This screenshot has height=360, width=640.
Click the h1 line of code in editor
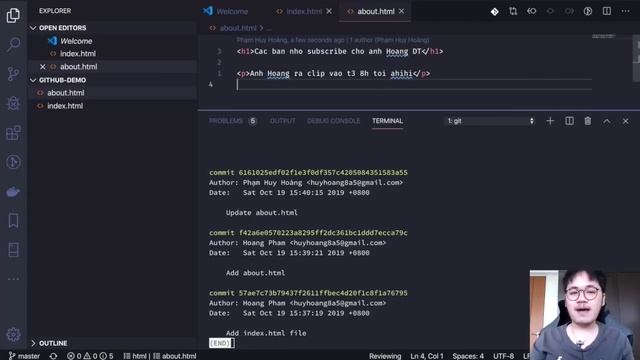tap(340, 51)
